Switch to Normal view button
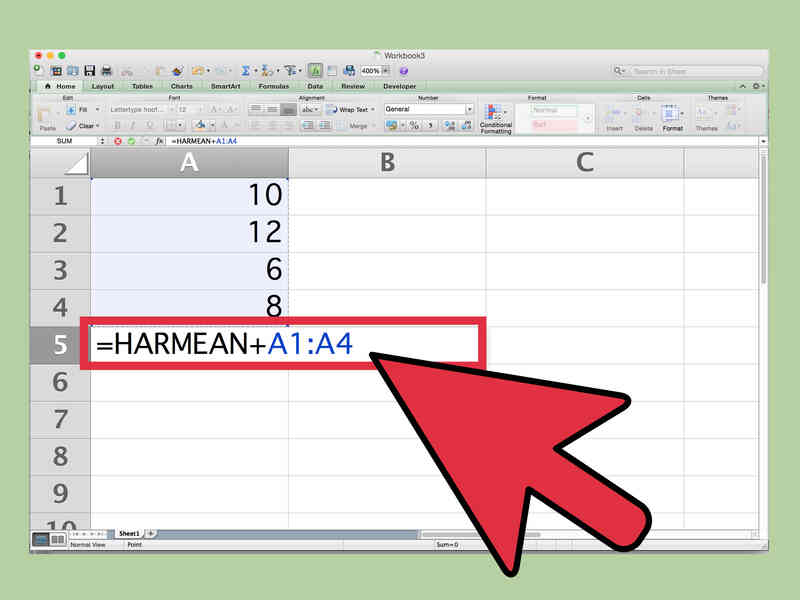 41,539
